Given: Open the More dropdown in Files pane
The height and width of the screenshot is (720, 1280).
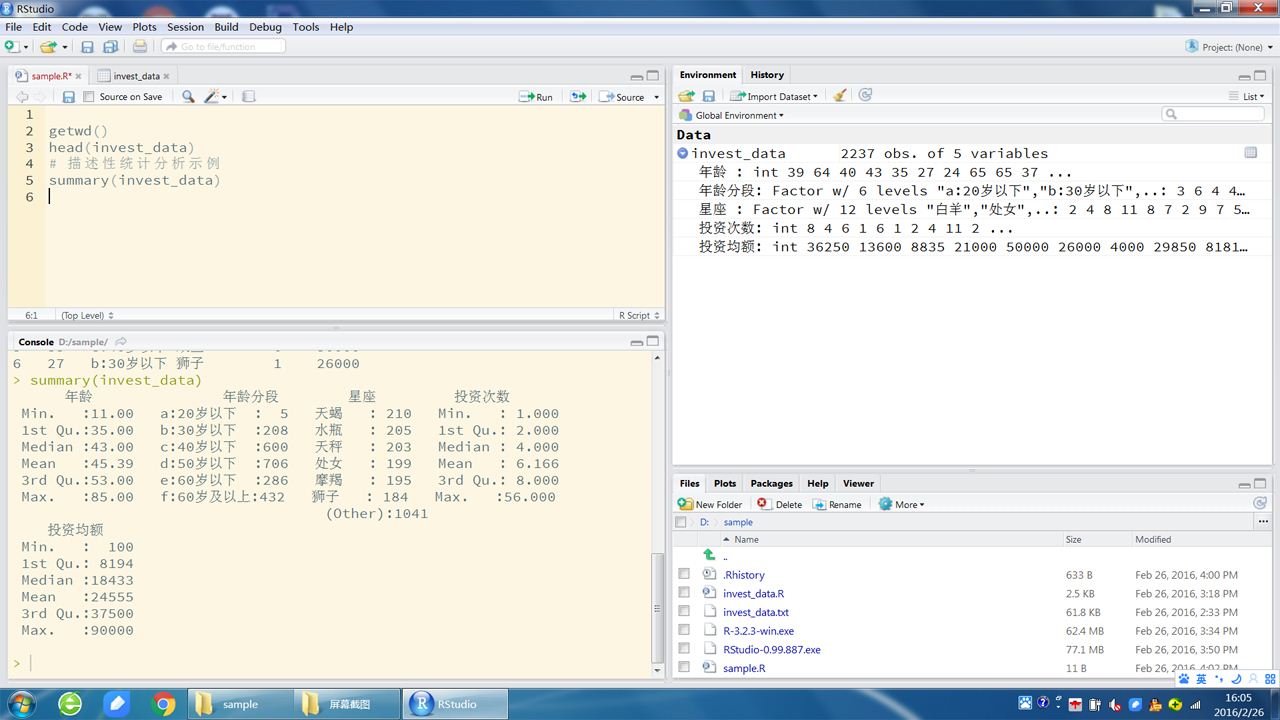Looking at the screenshot, I should tap(901, 504).
